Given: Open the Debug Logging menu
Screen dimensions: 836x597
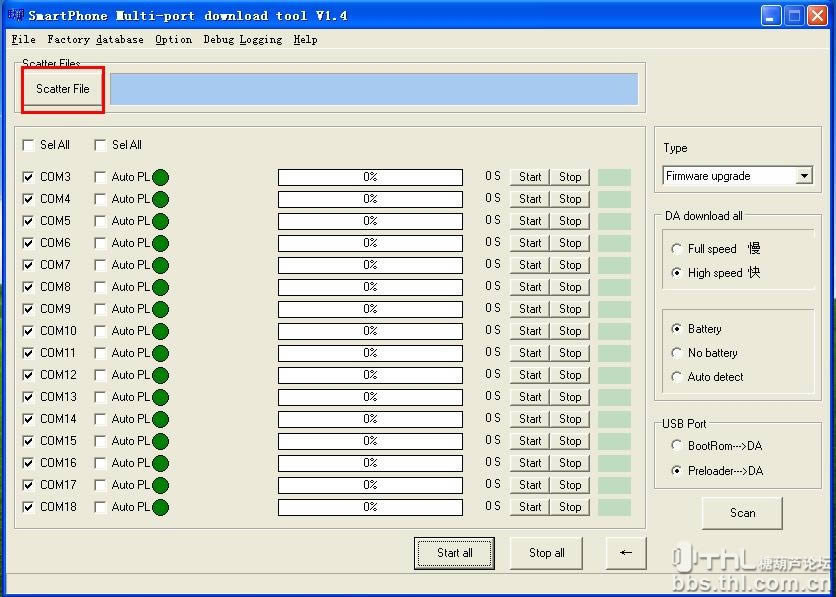Looking at the screenshot, I should pos(242,40).
